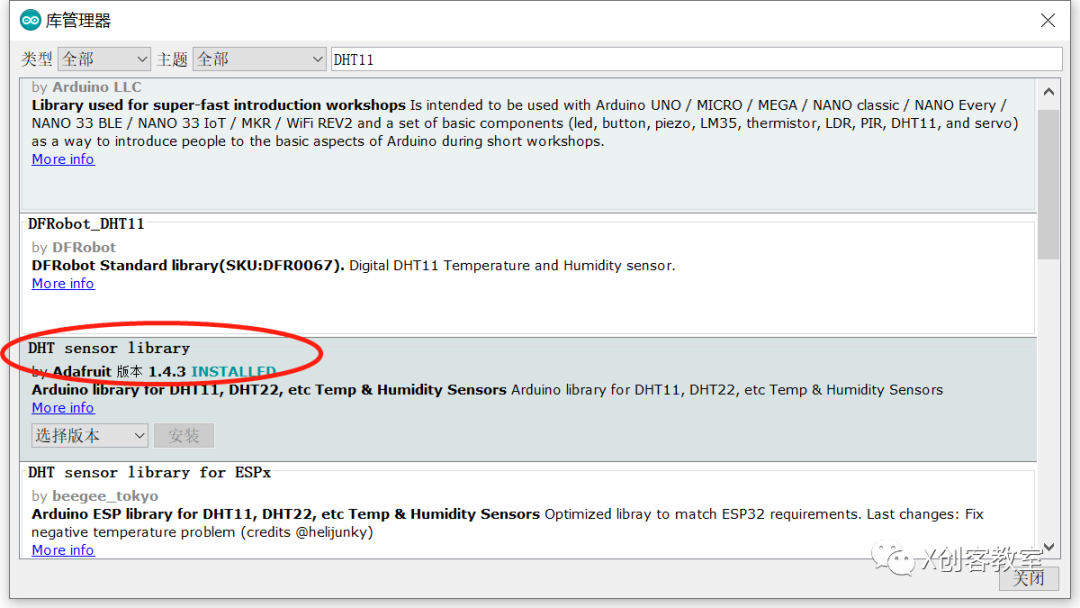The height and width of the screenshot is (608, 1080).
Task: Click the 'by beegee_tokyo' author text
Action: 95,496
